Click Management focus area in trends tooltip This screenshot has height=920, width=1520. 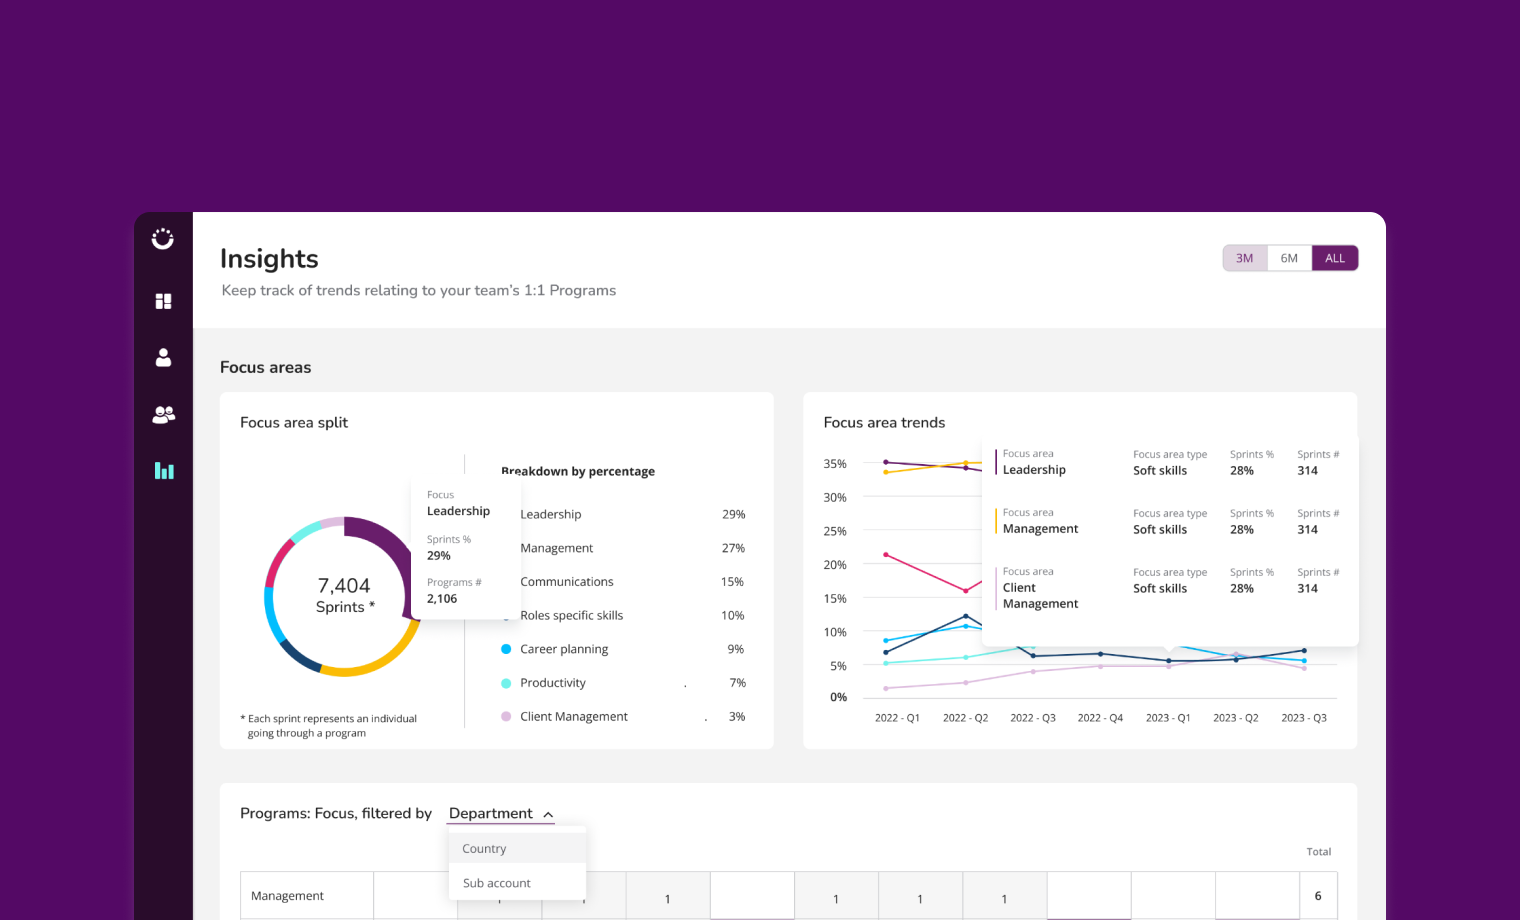click(1040, 529)
